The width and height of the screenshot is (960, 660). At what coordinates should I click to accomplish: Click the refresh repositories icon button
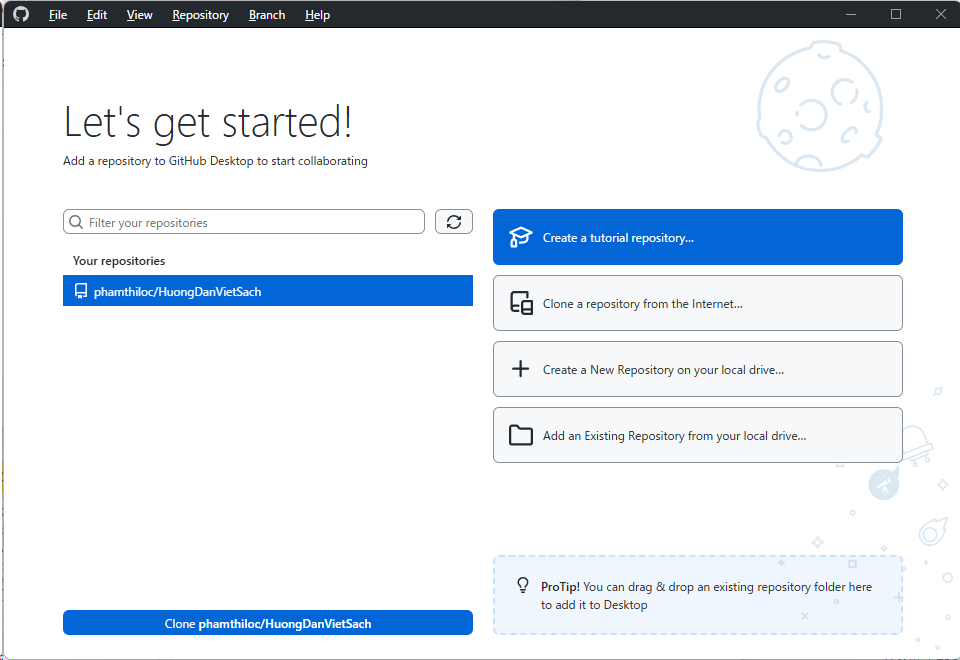(454, 222)
